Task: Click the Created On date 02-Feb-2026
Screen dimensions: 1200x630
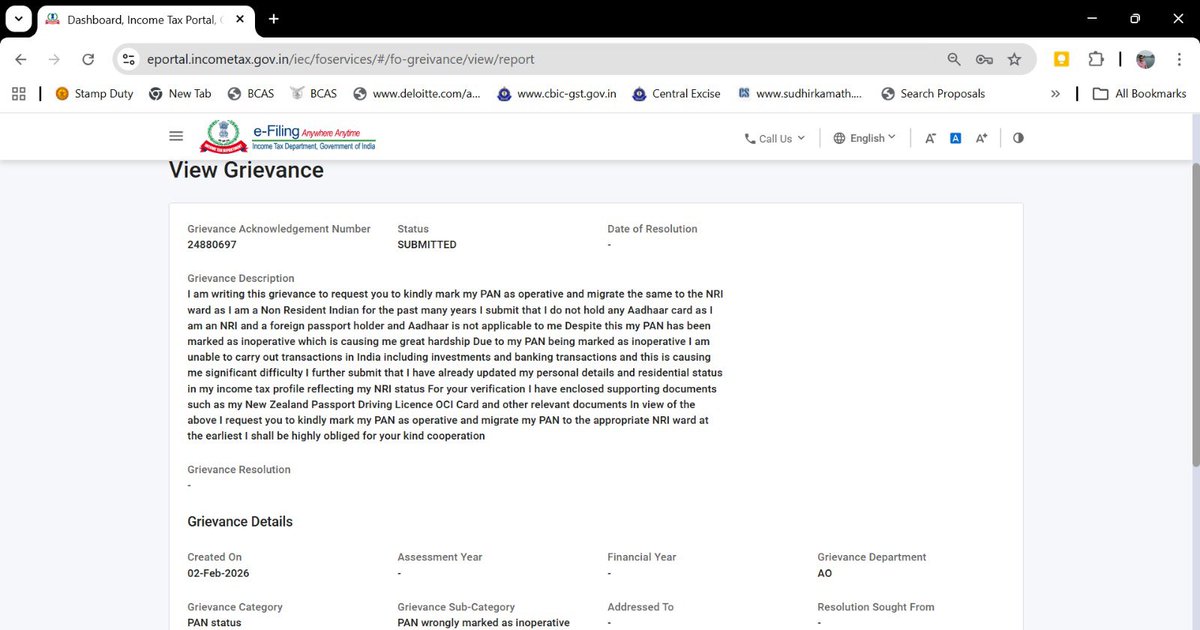Action: click(218, 573)
